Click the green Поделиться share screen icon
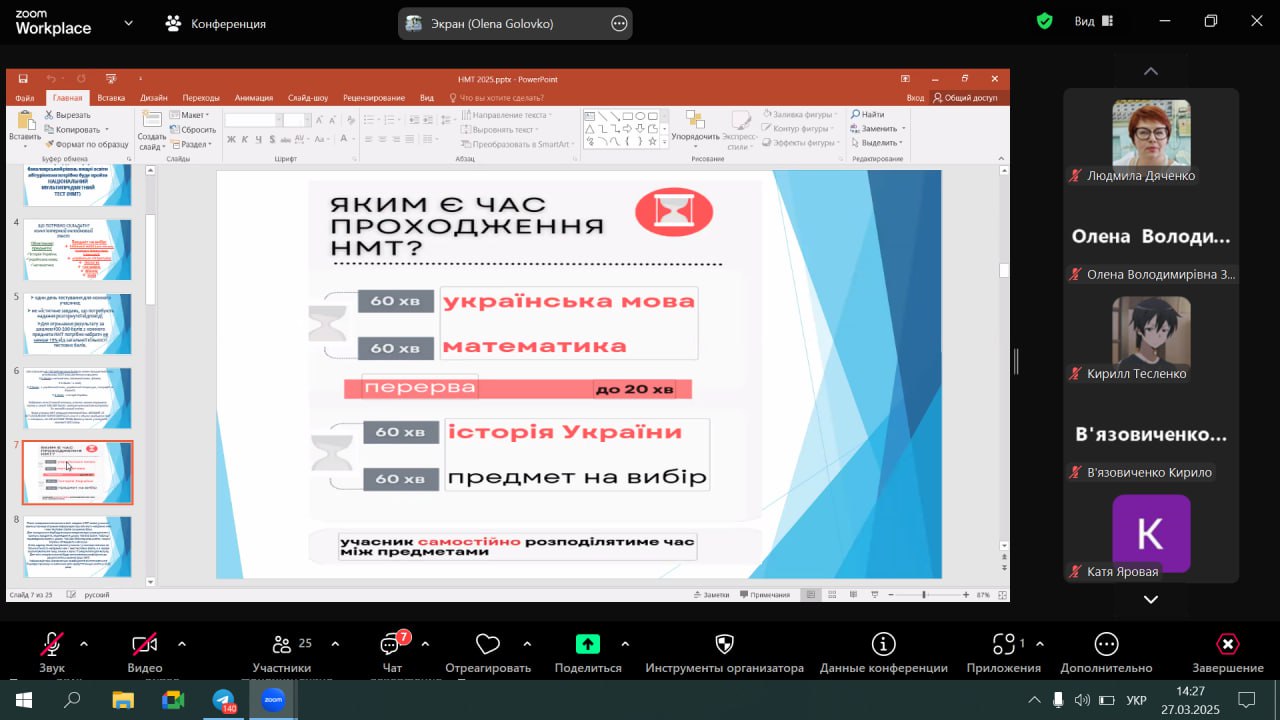Screen dimensions: 1280x720 click(x=587, y=645)
